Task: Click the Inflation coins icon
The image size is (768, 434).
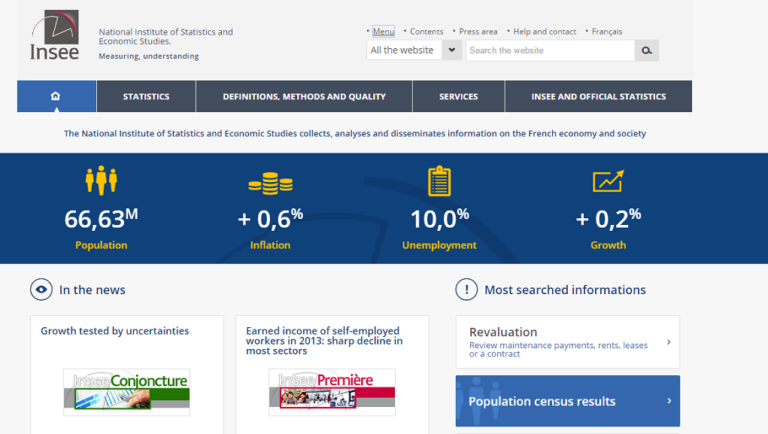Action: [x=270, y=184]
